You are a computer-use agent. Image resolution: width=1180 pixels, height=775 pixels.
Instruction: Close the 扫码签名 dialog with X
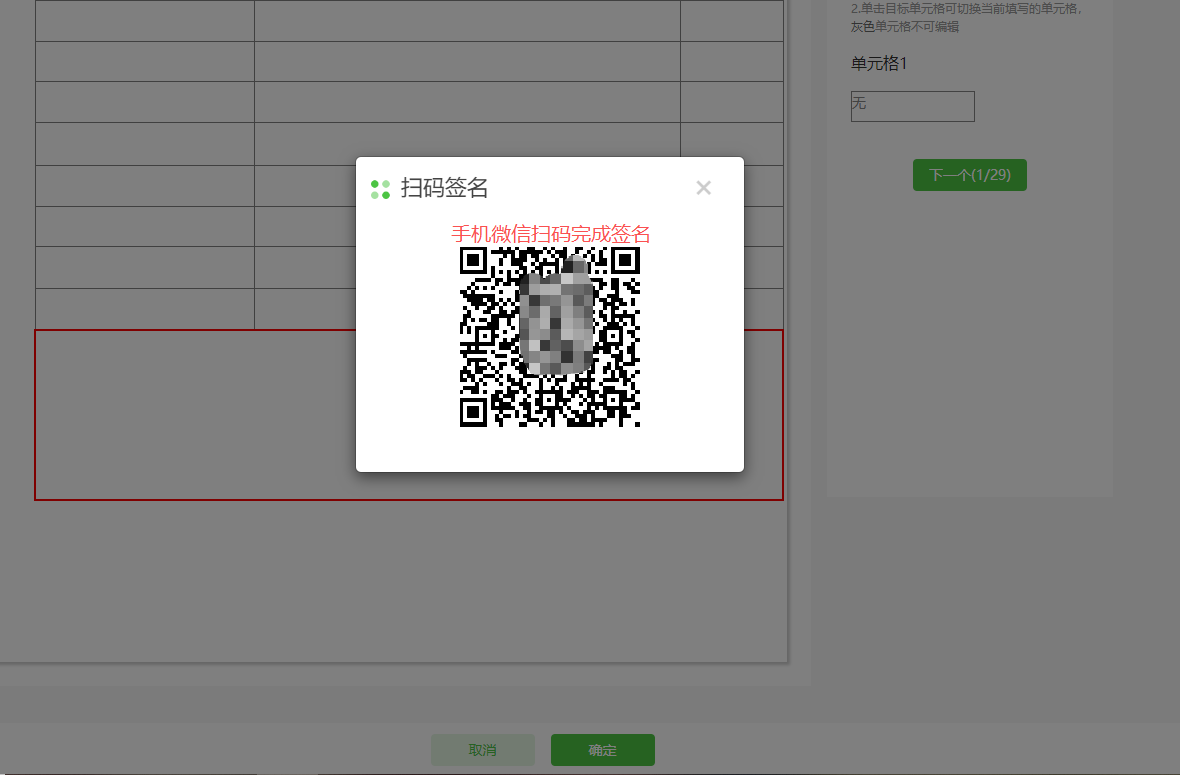[703, 188]
